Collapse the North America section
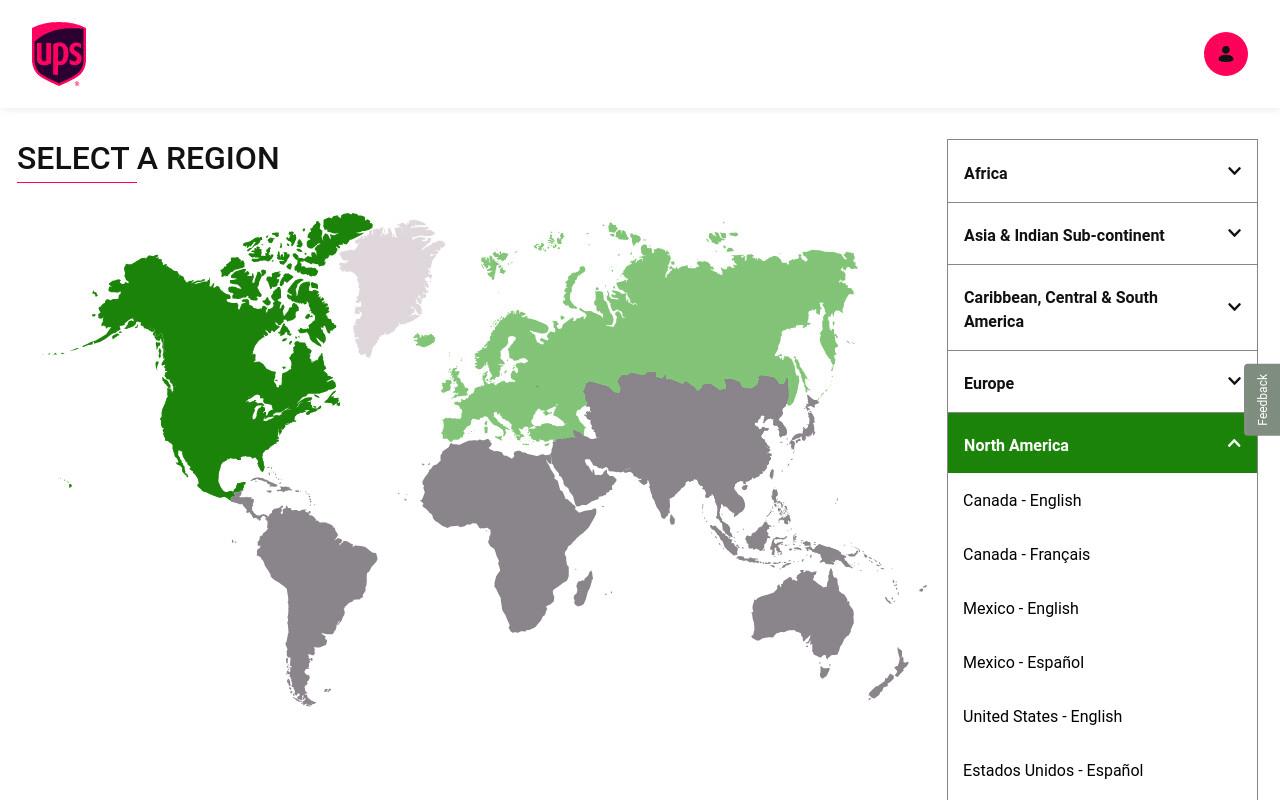This screenshot has height=800, width=1280. pyautogui.click(x=1102, y=443)
